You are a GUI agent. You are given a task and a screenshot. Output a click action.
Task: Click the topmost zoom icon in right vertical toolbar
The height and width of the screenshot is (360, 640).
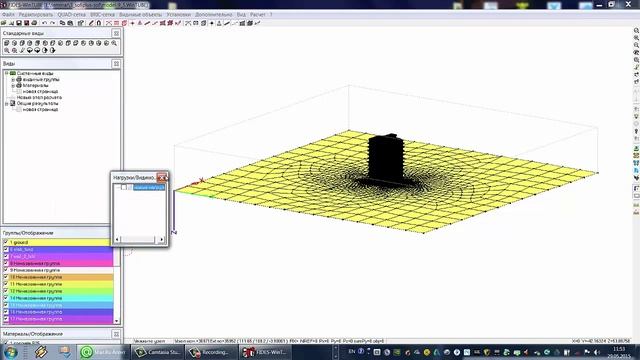point(636,31)
